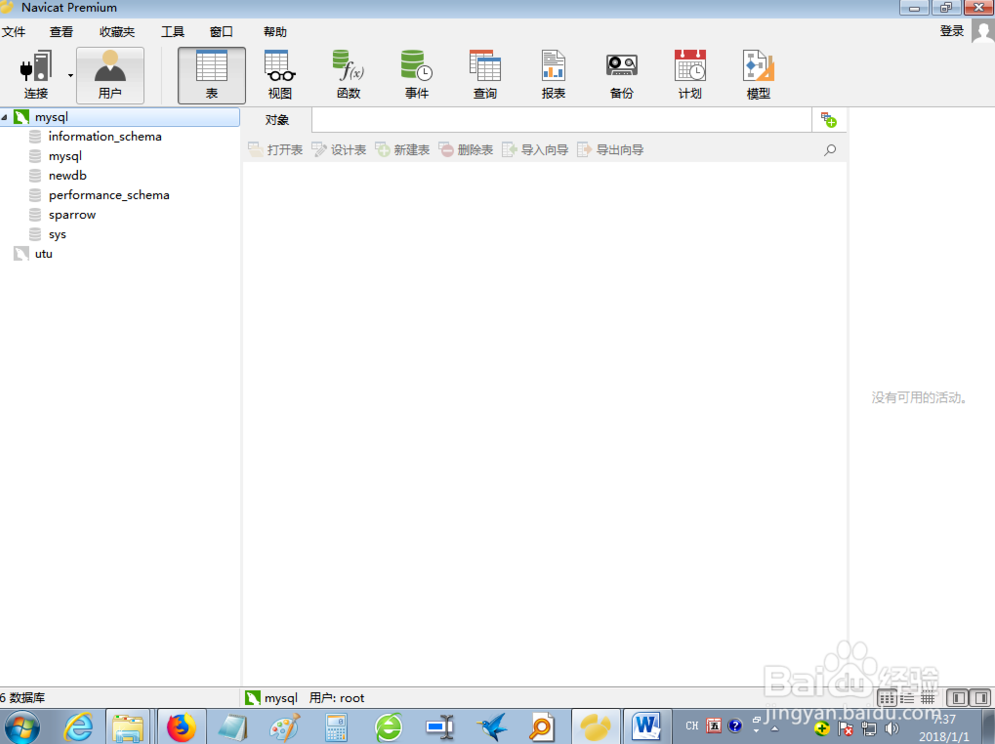Image resolution: width=995 pixels, height=744 pixels.
Task: Click the CH input language indicator
Action: [692, 726]
